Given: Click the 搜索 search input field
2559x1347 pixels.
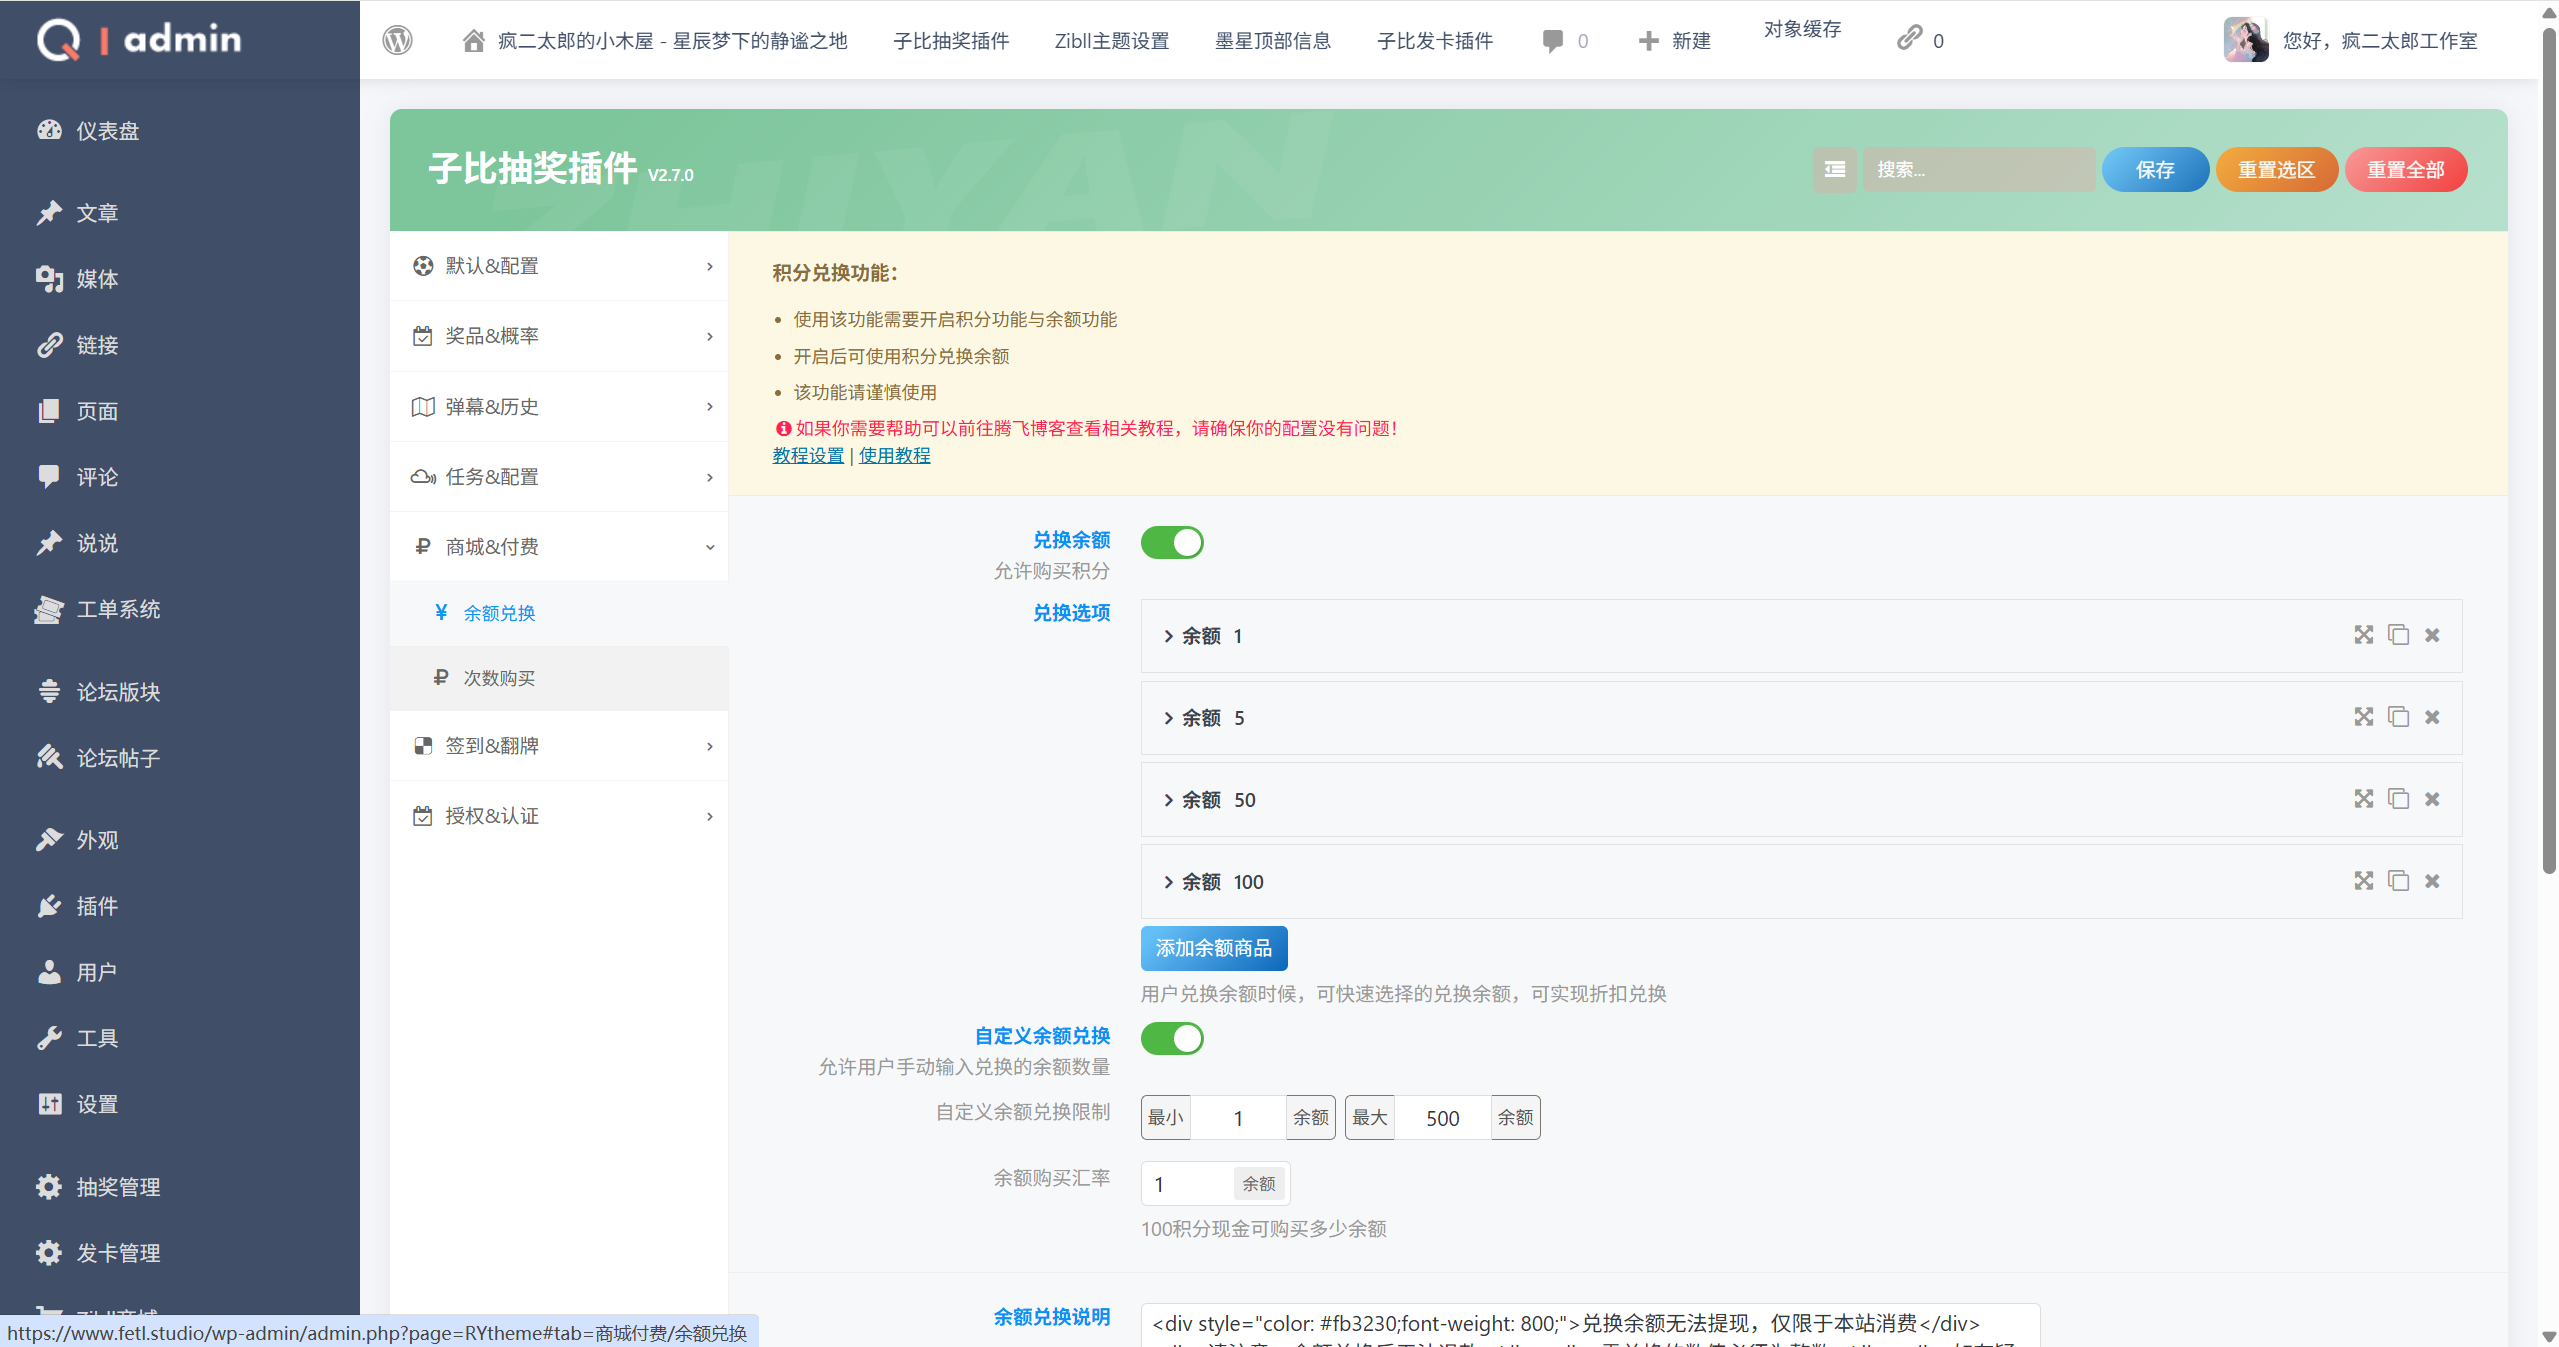Looking at the screenshot, I should point(1977,169).
